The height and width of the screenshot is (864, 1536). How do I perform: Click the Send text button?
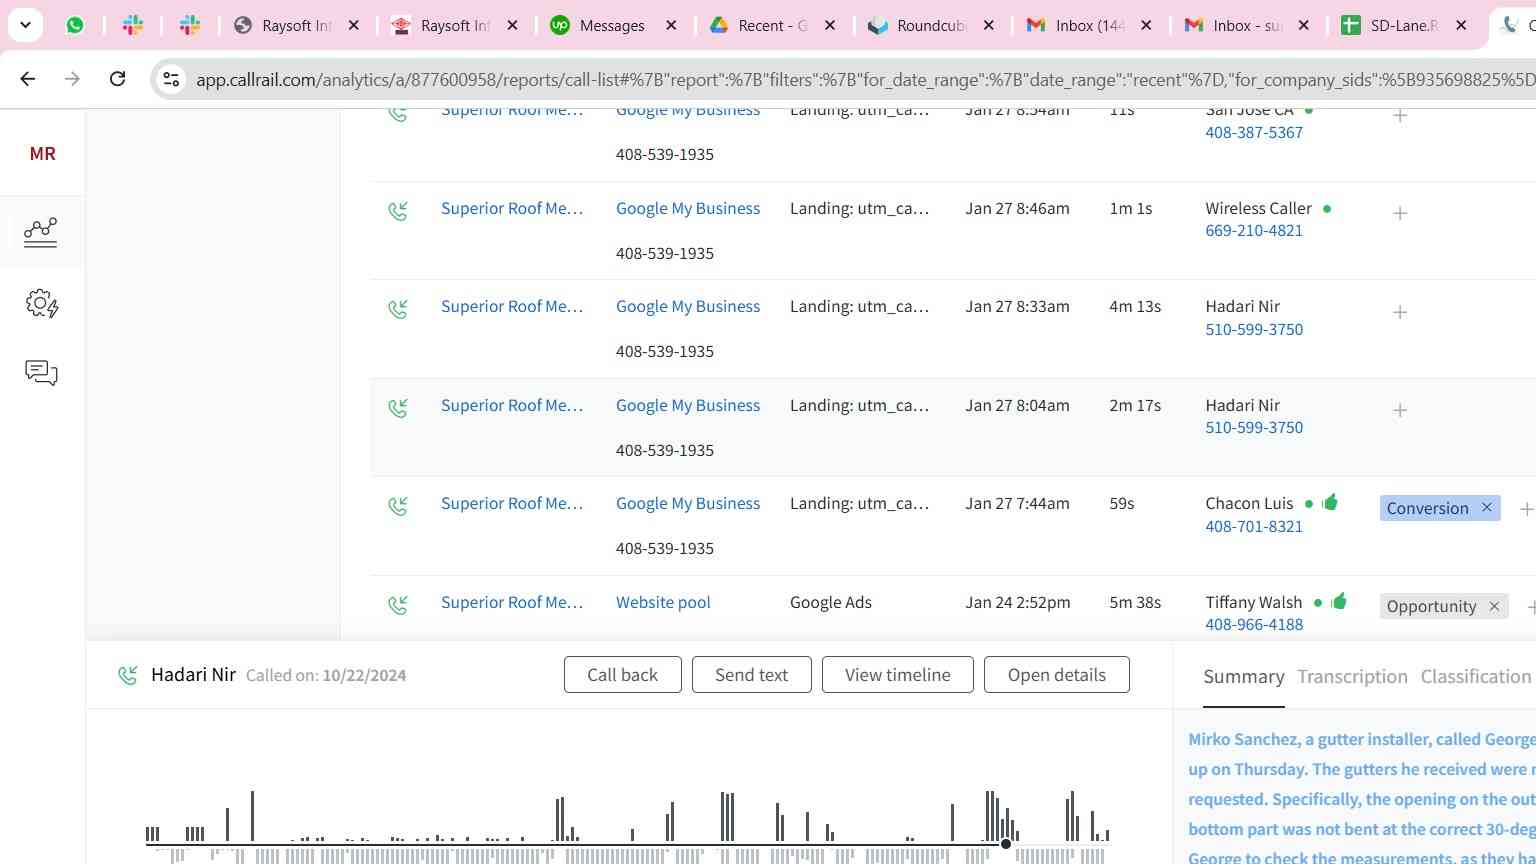[x=751, y=674]
